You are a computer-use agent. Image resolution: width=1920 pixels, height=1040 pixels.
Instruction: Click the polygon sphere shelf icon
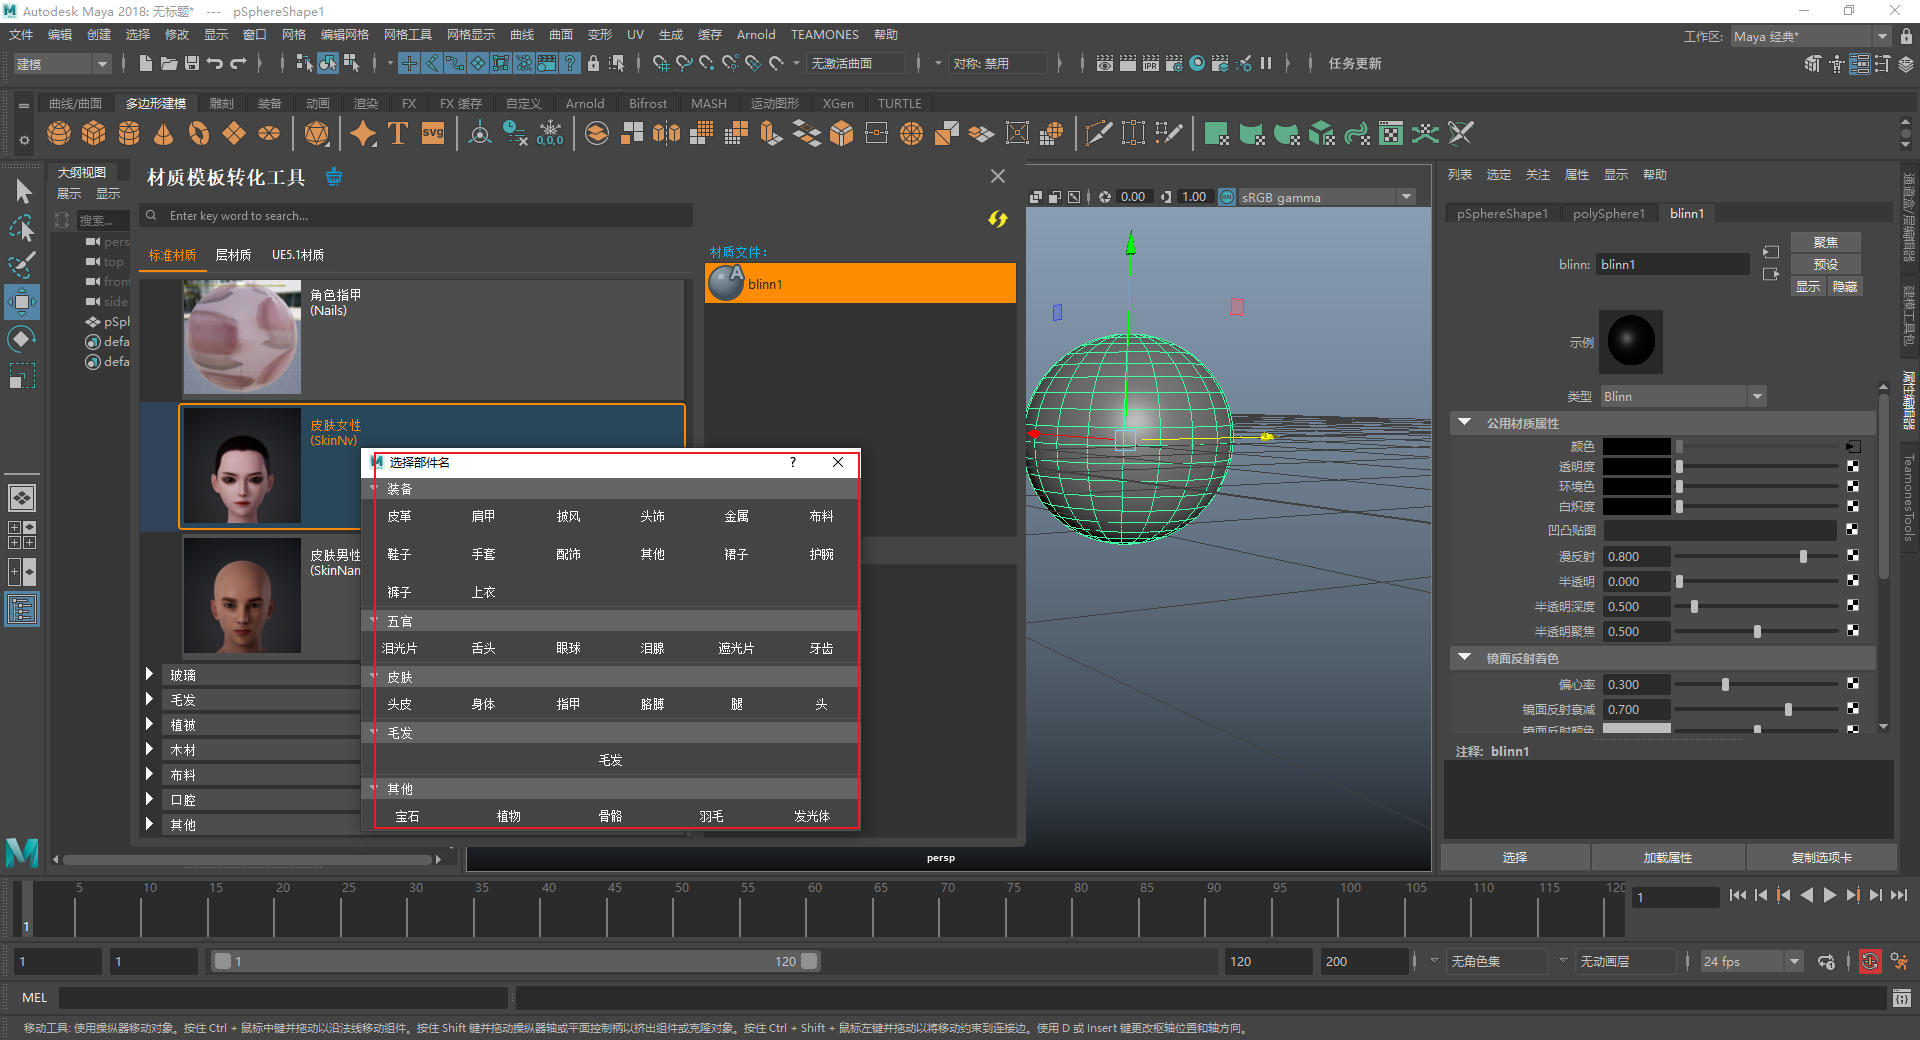coord(59,133)
